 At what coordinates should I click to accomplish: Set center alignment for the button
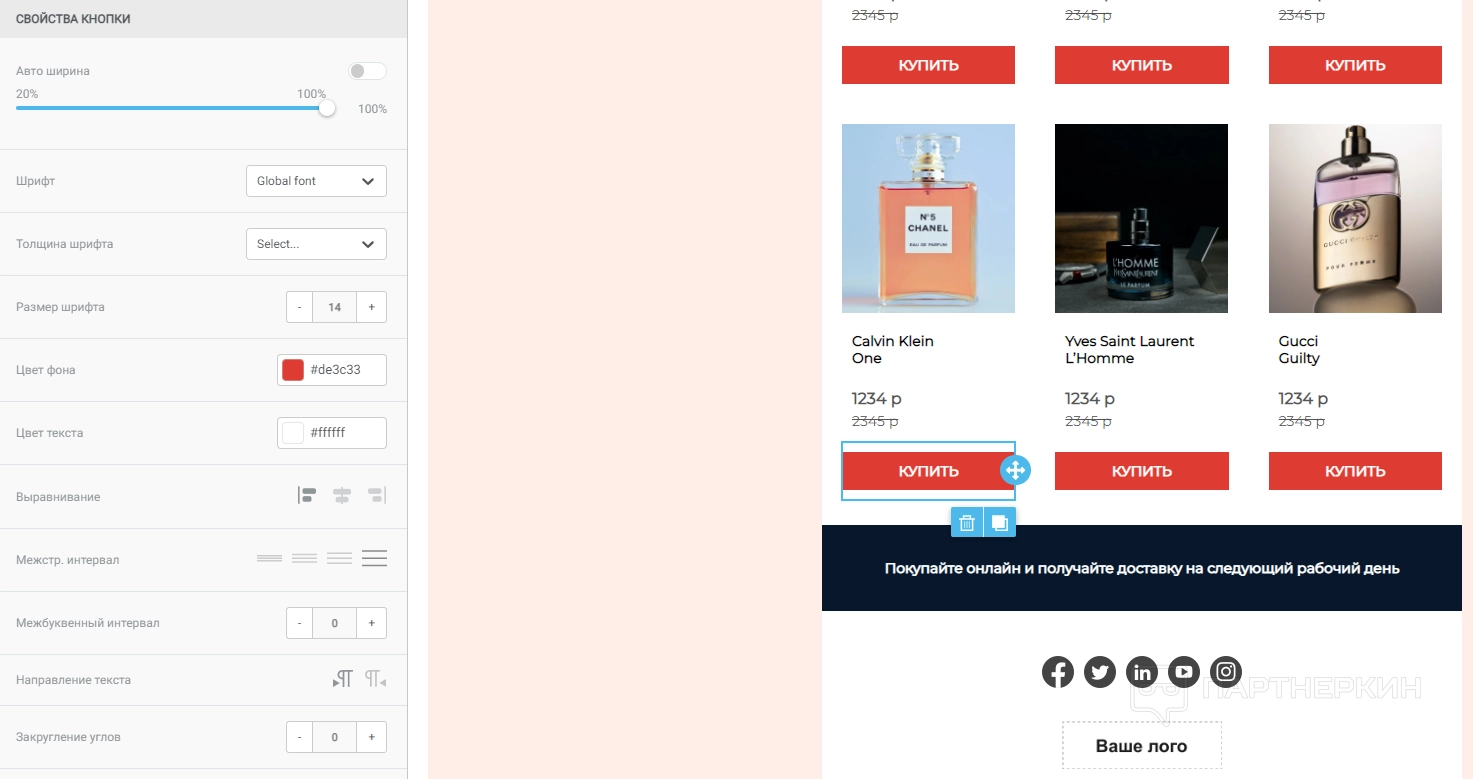[x=342, y=495]
